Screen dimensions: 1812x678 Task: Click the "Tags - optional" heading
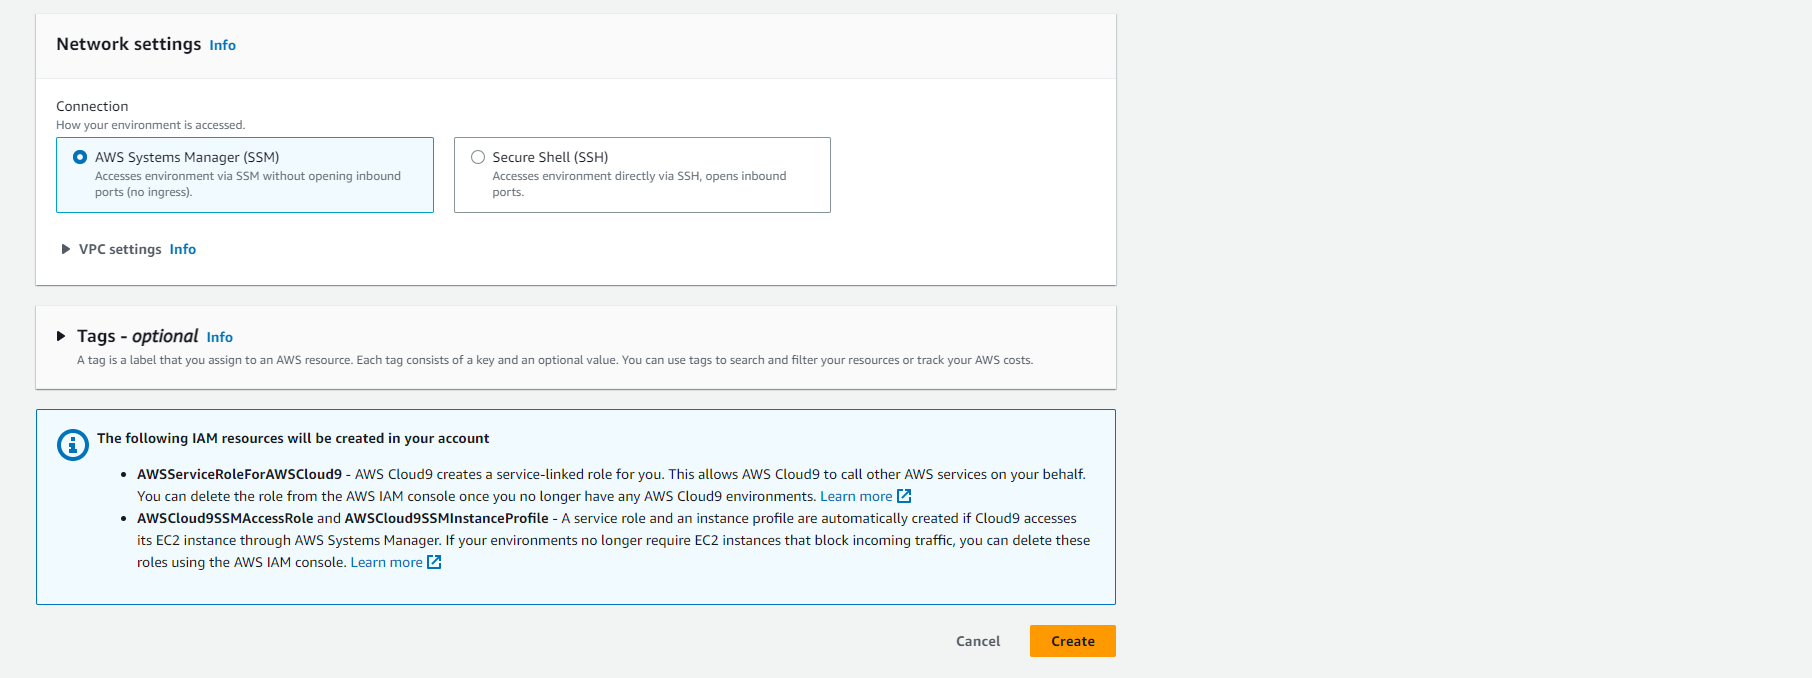coord(137,336)
